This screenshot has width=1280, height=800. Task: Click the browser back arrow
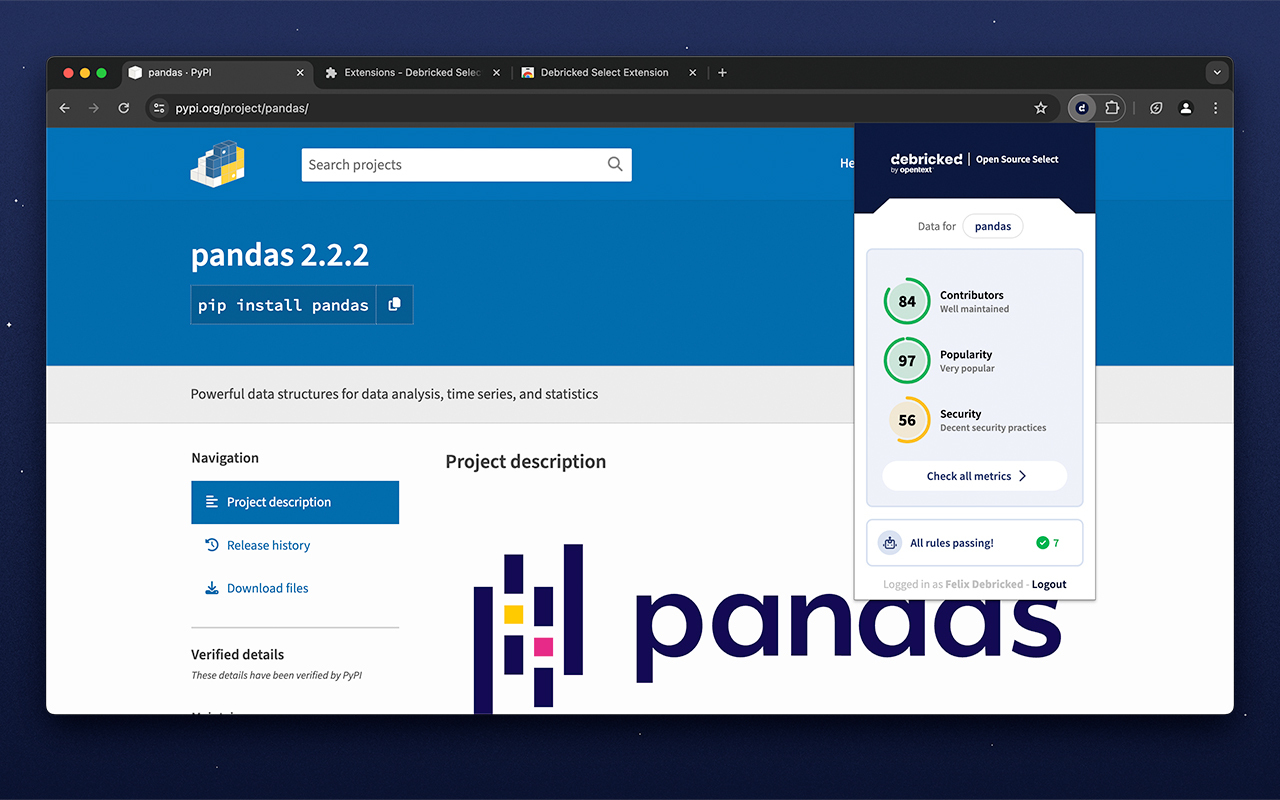click(65, 108)
